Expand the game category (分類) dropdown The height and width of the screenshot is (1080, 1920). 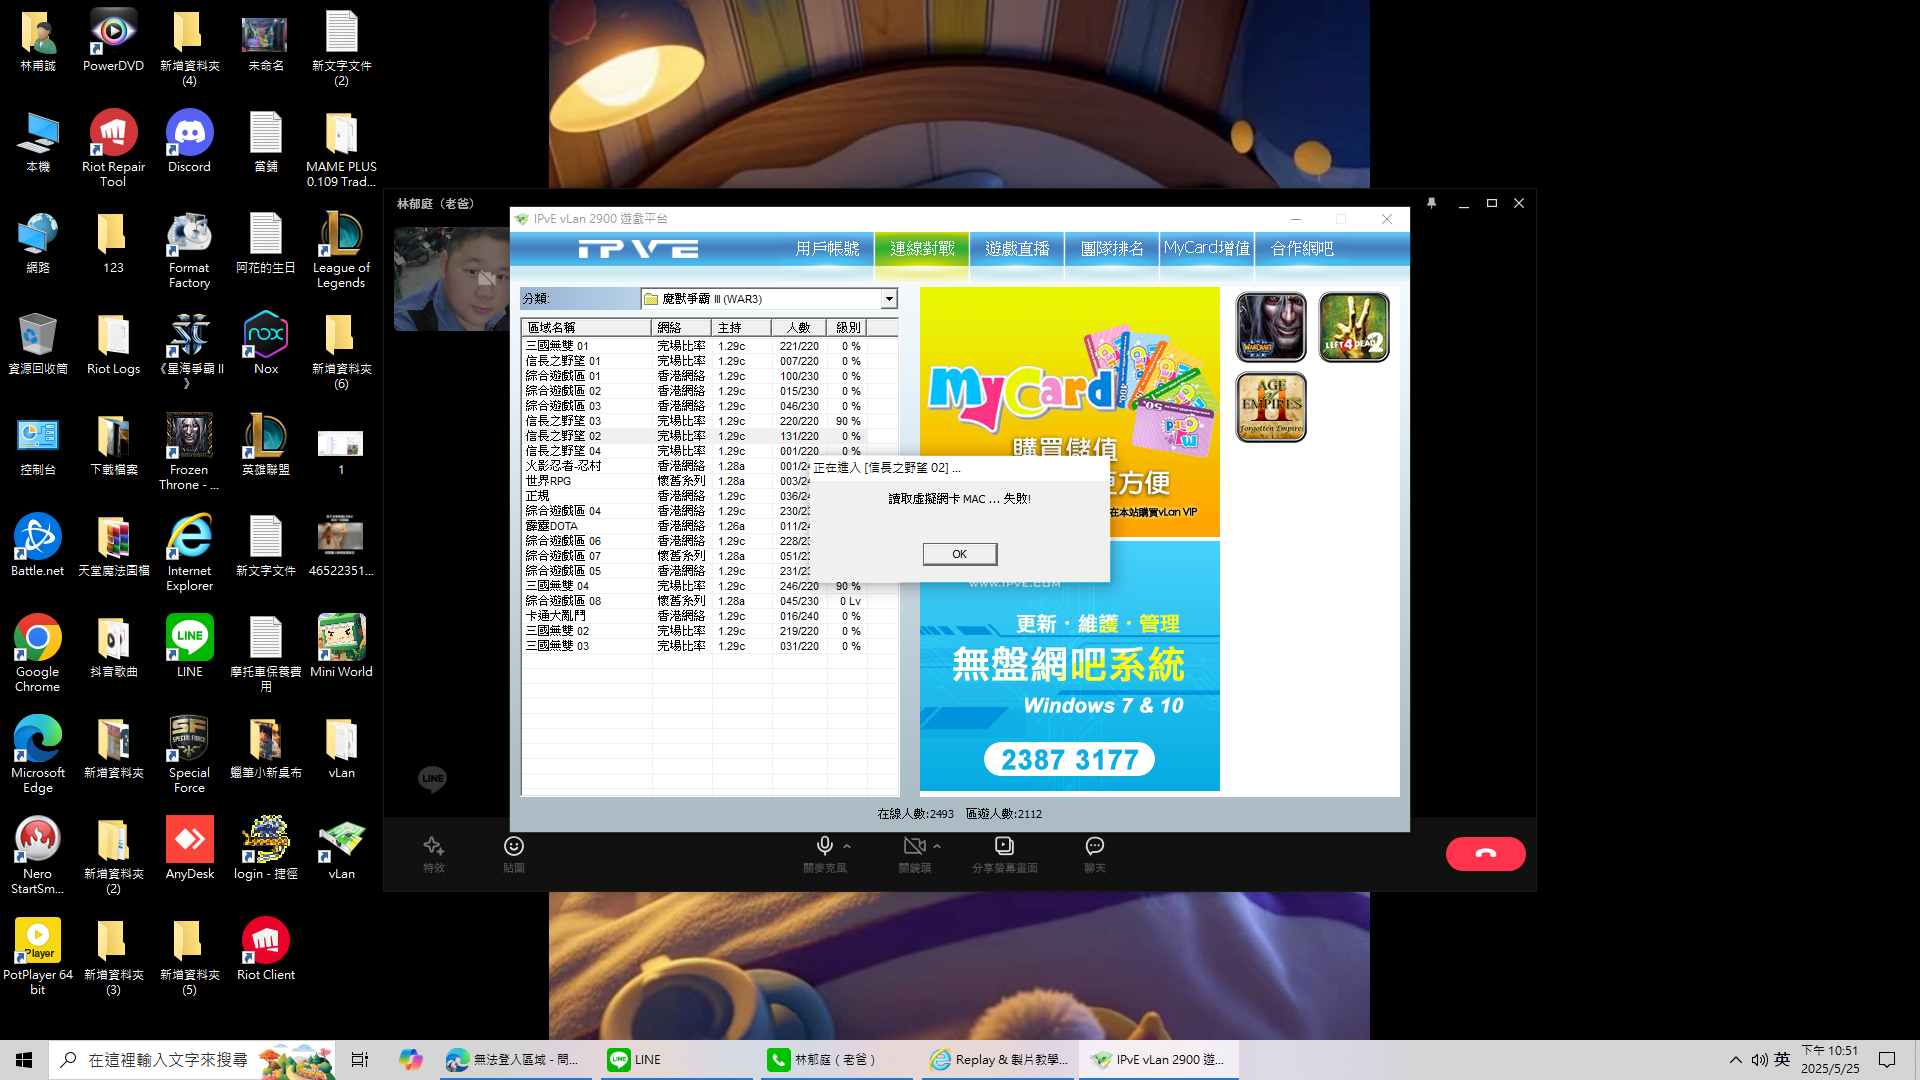[x=888, y=299]
